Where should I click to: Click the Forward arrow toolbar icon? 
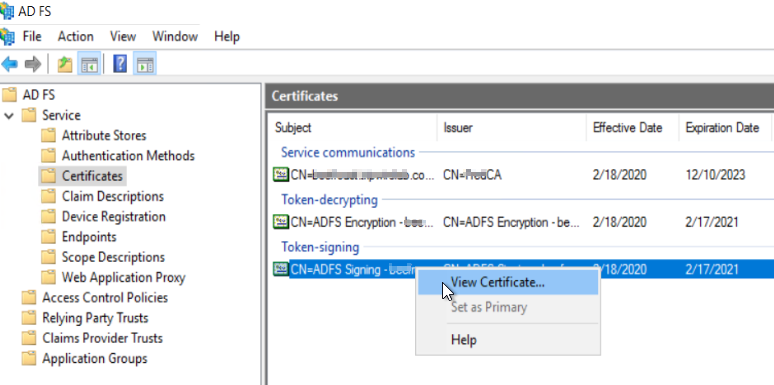coord(33,64)
